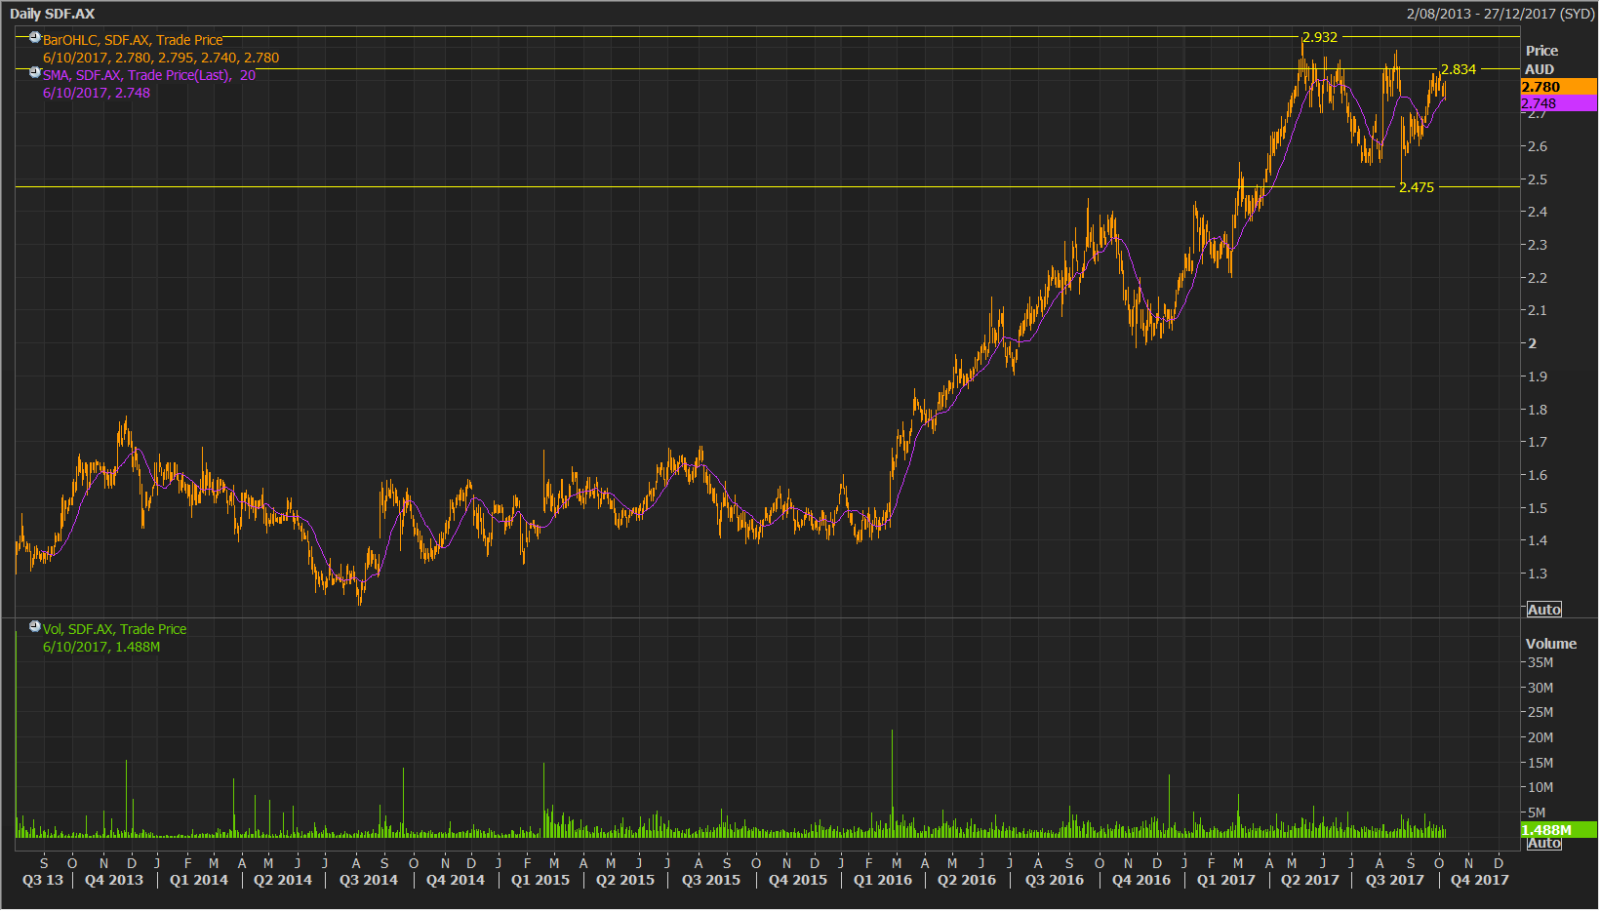Click the Price axis header label
The image size is (1600, 911).
(x=1541, y=51)
